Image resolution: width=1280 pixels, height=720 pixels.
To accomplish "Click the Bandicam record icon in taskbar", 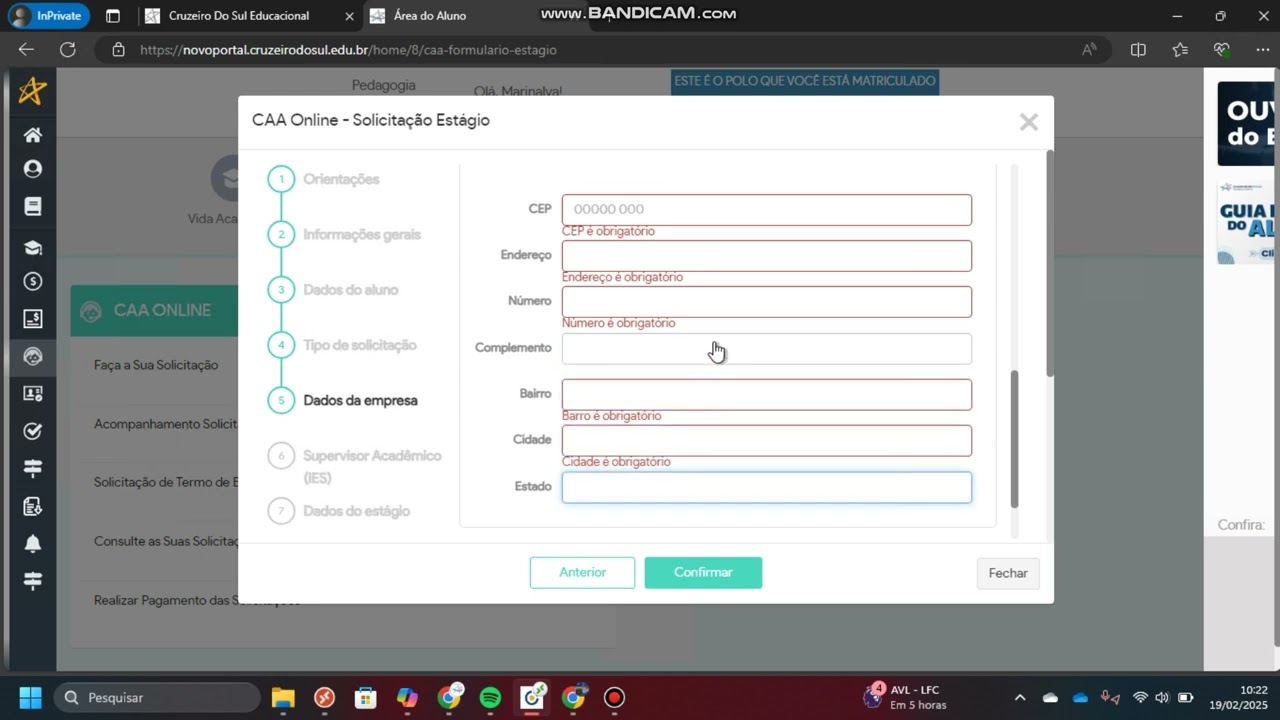I will click(x=614, y=697).
